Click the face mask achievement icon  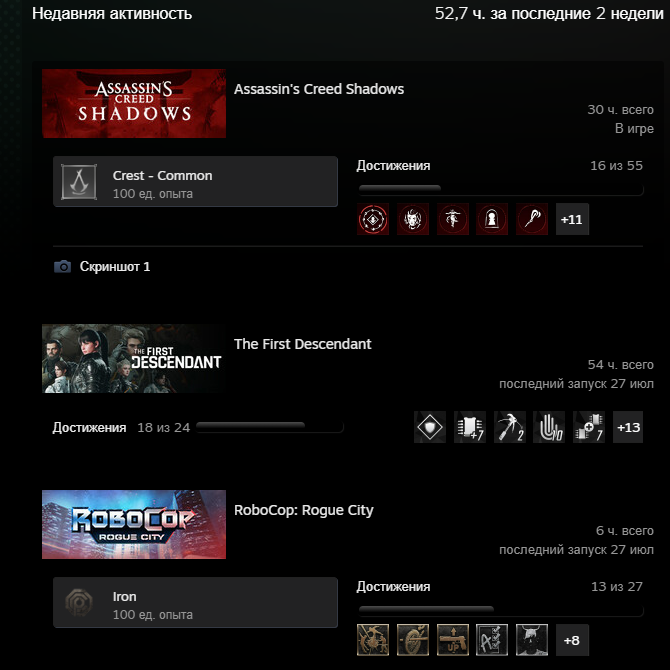coord(413,219)
